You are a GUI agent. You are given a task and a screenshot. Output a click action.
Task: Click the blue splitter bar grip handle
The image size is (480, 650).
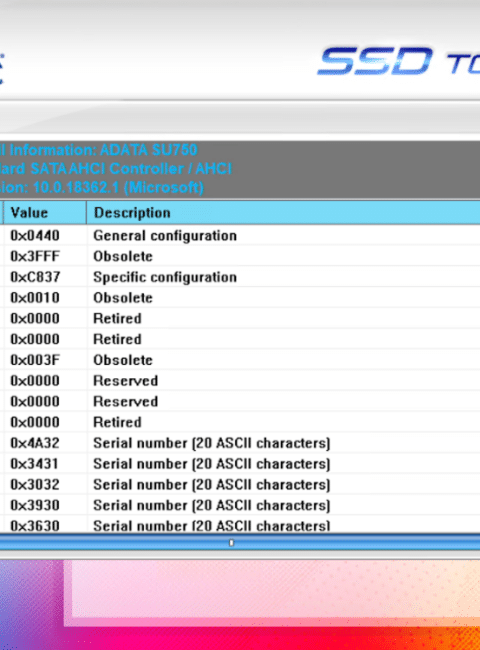[x=231, y=542]
